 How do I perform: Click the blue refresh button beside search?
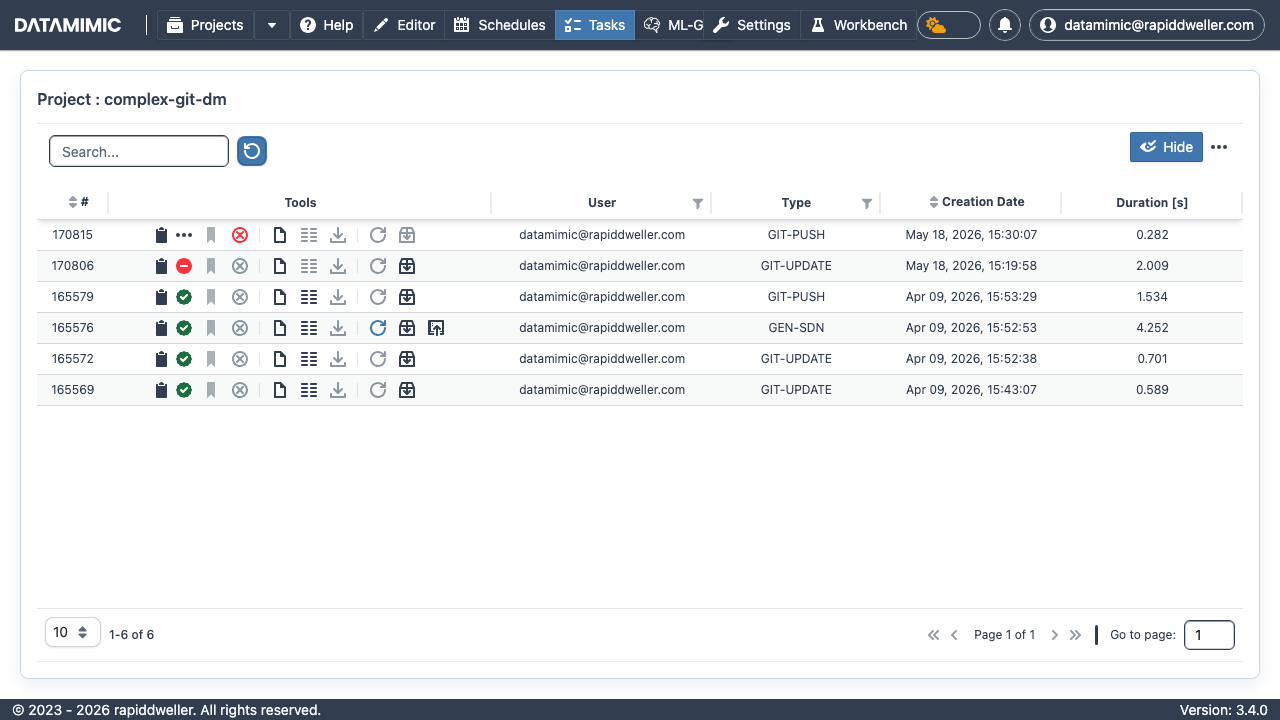point(252,151)
